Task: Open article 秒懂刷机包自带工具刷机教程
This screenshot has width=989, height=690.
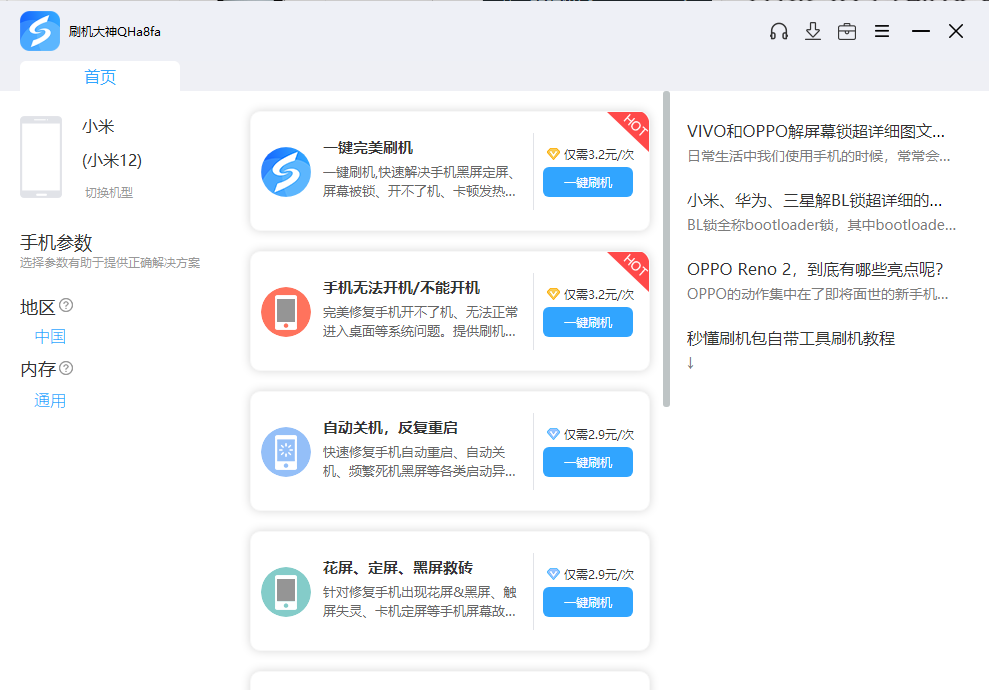Action: pyautogui.click(x=791, y=339)
